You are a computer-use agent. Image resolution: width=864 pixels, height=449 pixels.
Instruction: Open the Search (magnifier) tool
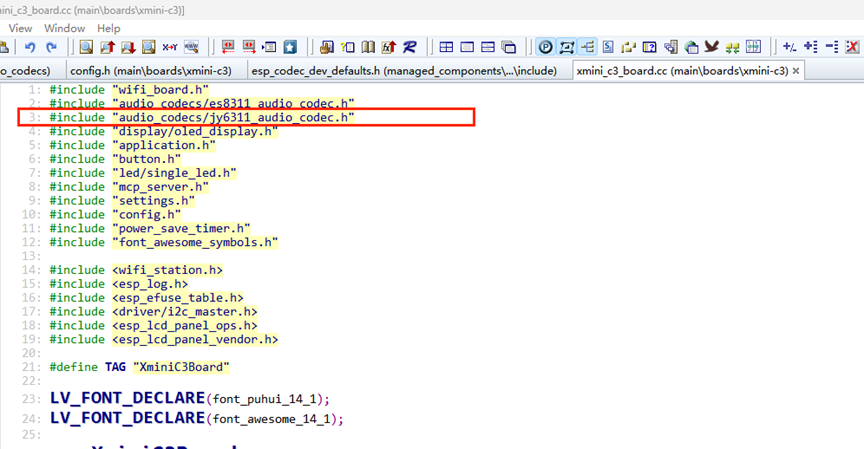[x=86, y=47]
